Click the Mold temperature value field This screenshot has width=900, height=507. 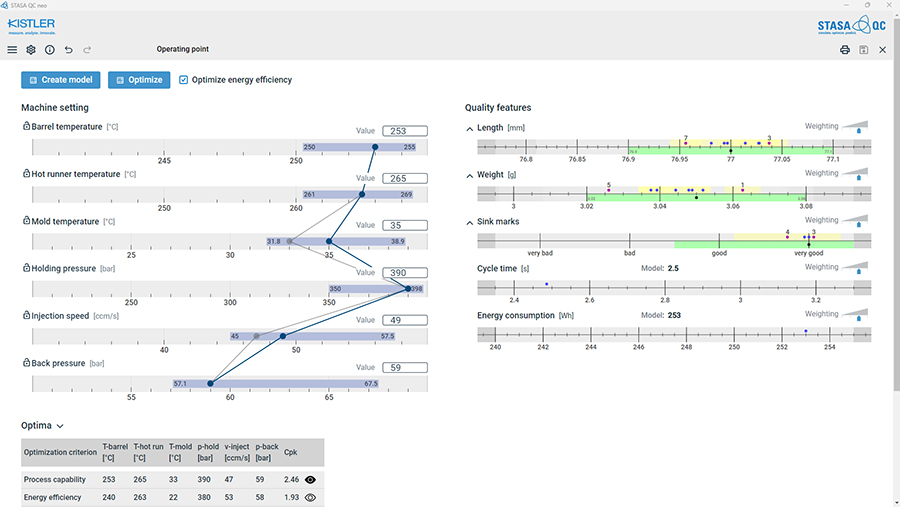coord(404,225)
